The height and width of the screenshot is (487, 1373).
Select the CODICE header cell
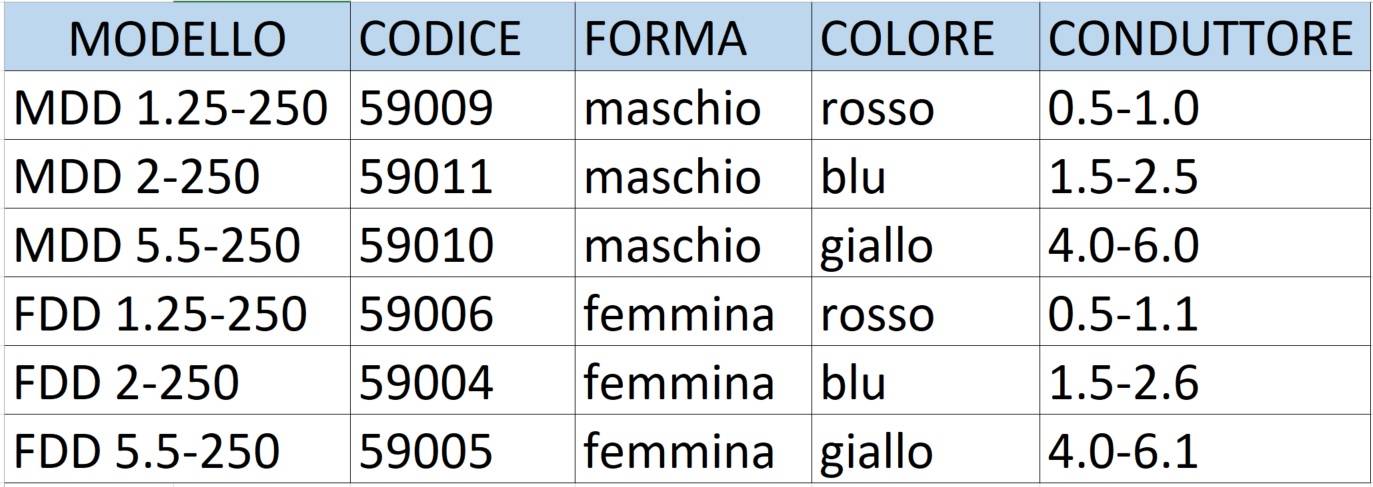click(463, 37)
